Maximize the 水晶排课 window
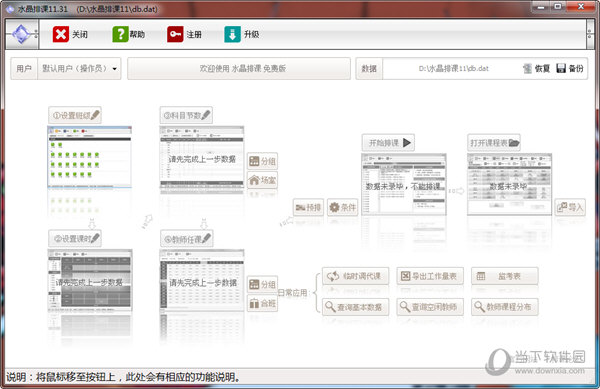 click(558, 7)
